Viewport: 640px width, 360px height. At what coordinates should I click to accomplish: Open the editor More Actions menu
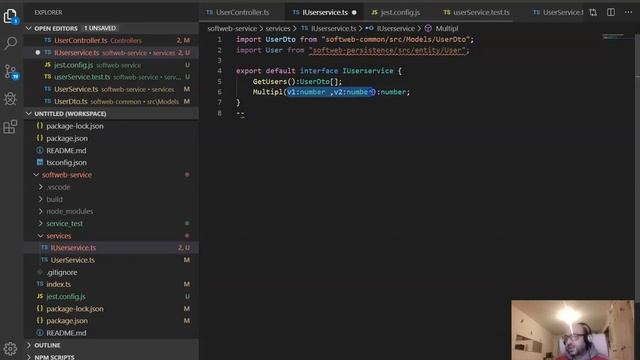(x=628, y=12)
